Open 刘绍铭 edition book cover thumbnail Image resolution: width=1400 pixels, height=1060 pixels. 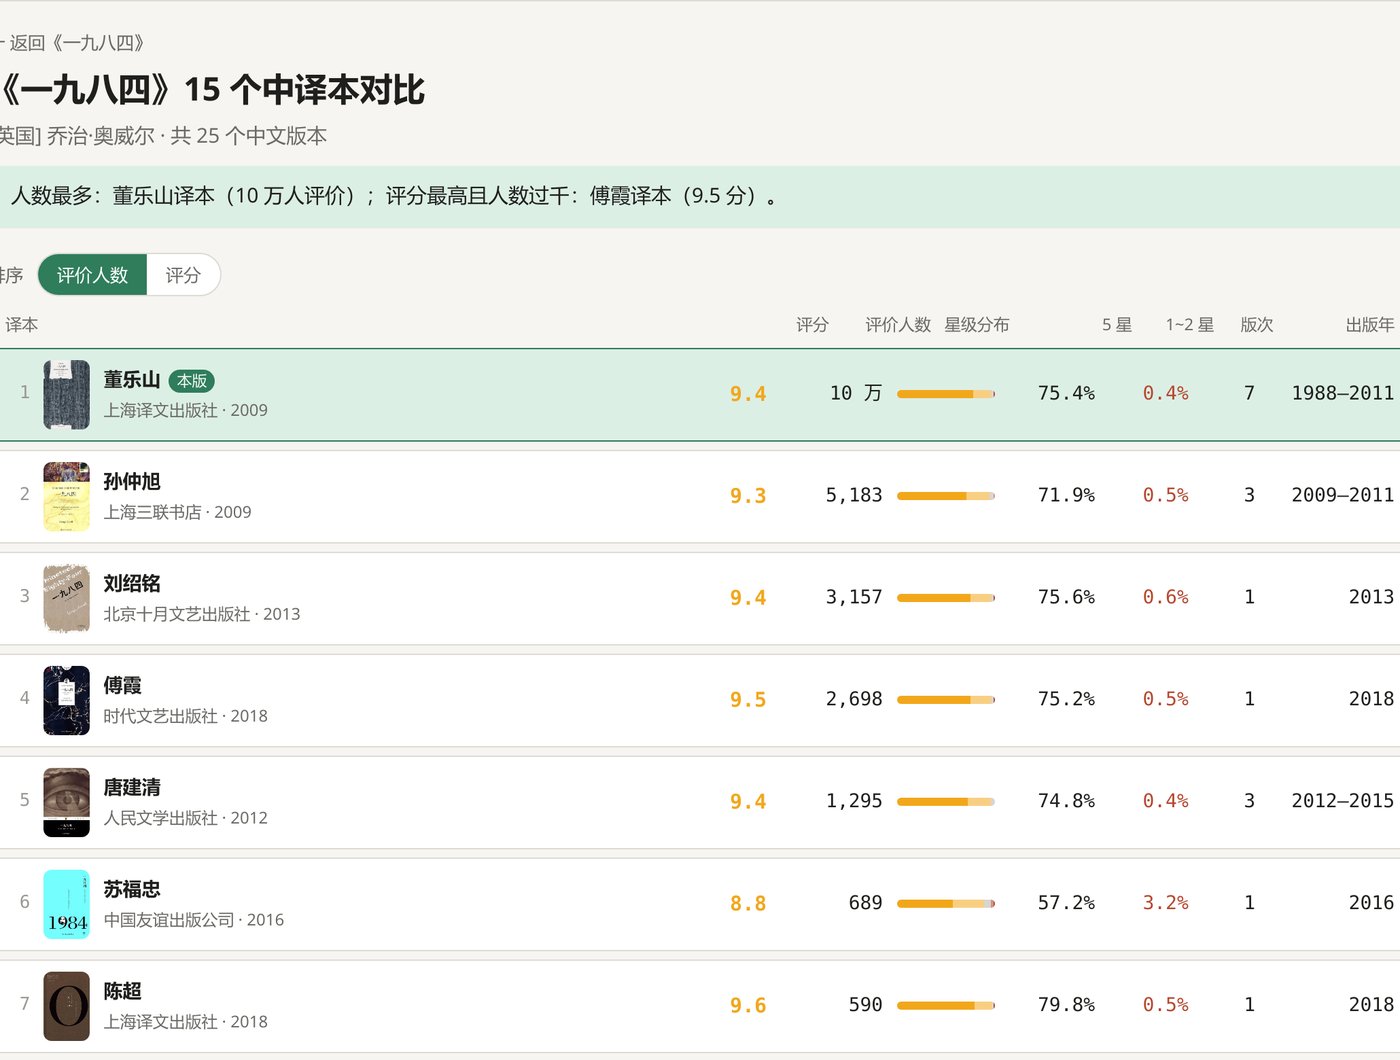pyautogui.click(x=67, y=599)
